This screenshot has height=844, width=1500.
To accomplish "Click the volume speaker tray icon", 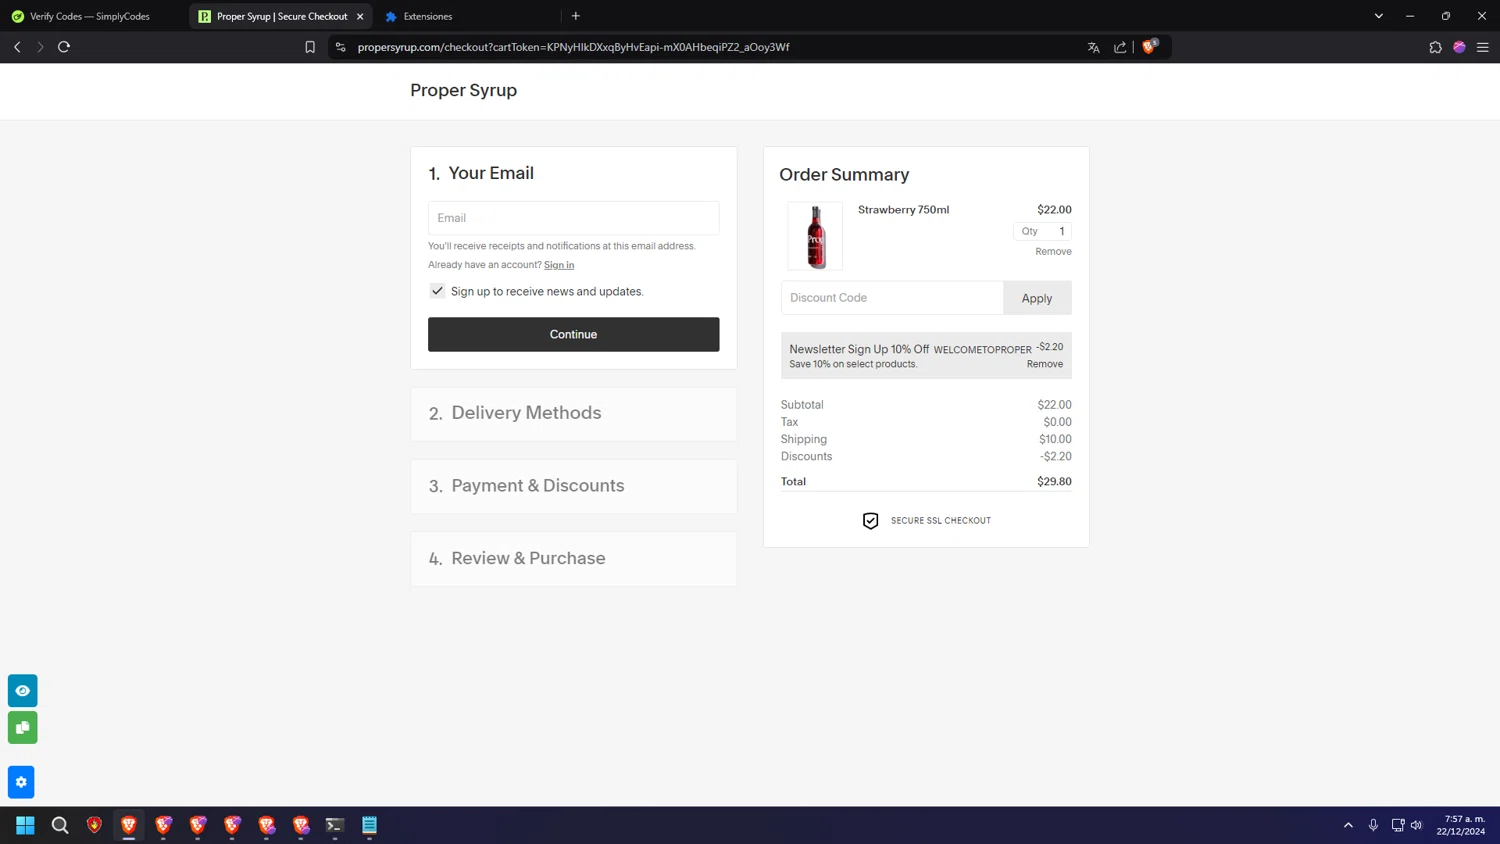I will (1416, 825).
